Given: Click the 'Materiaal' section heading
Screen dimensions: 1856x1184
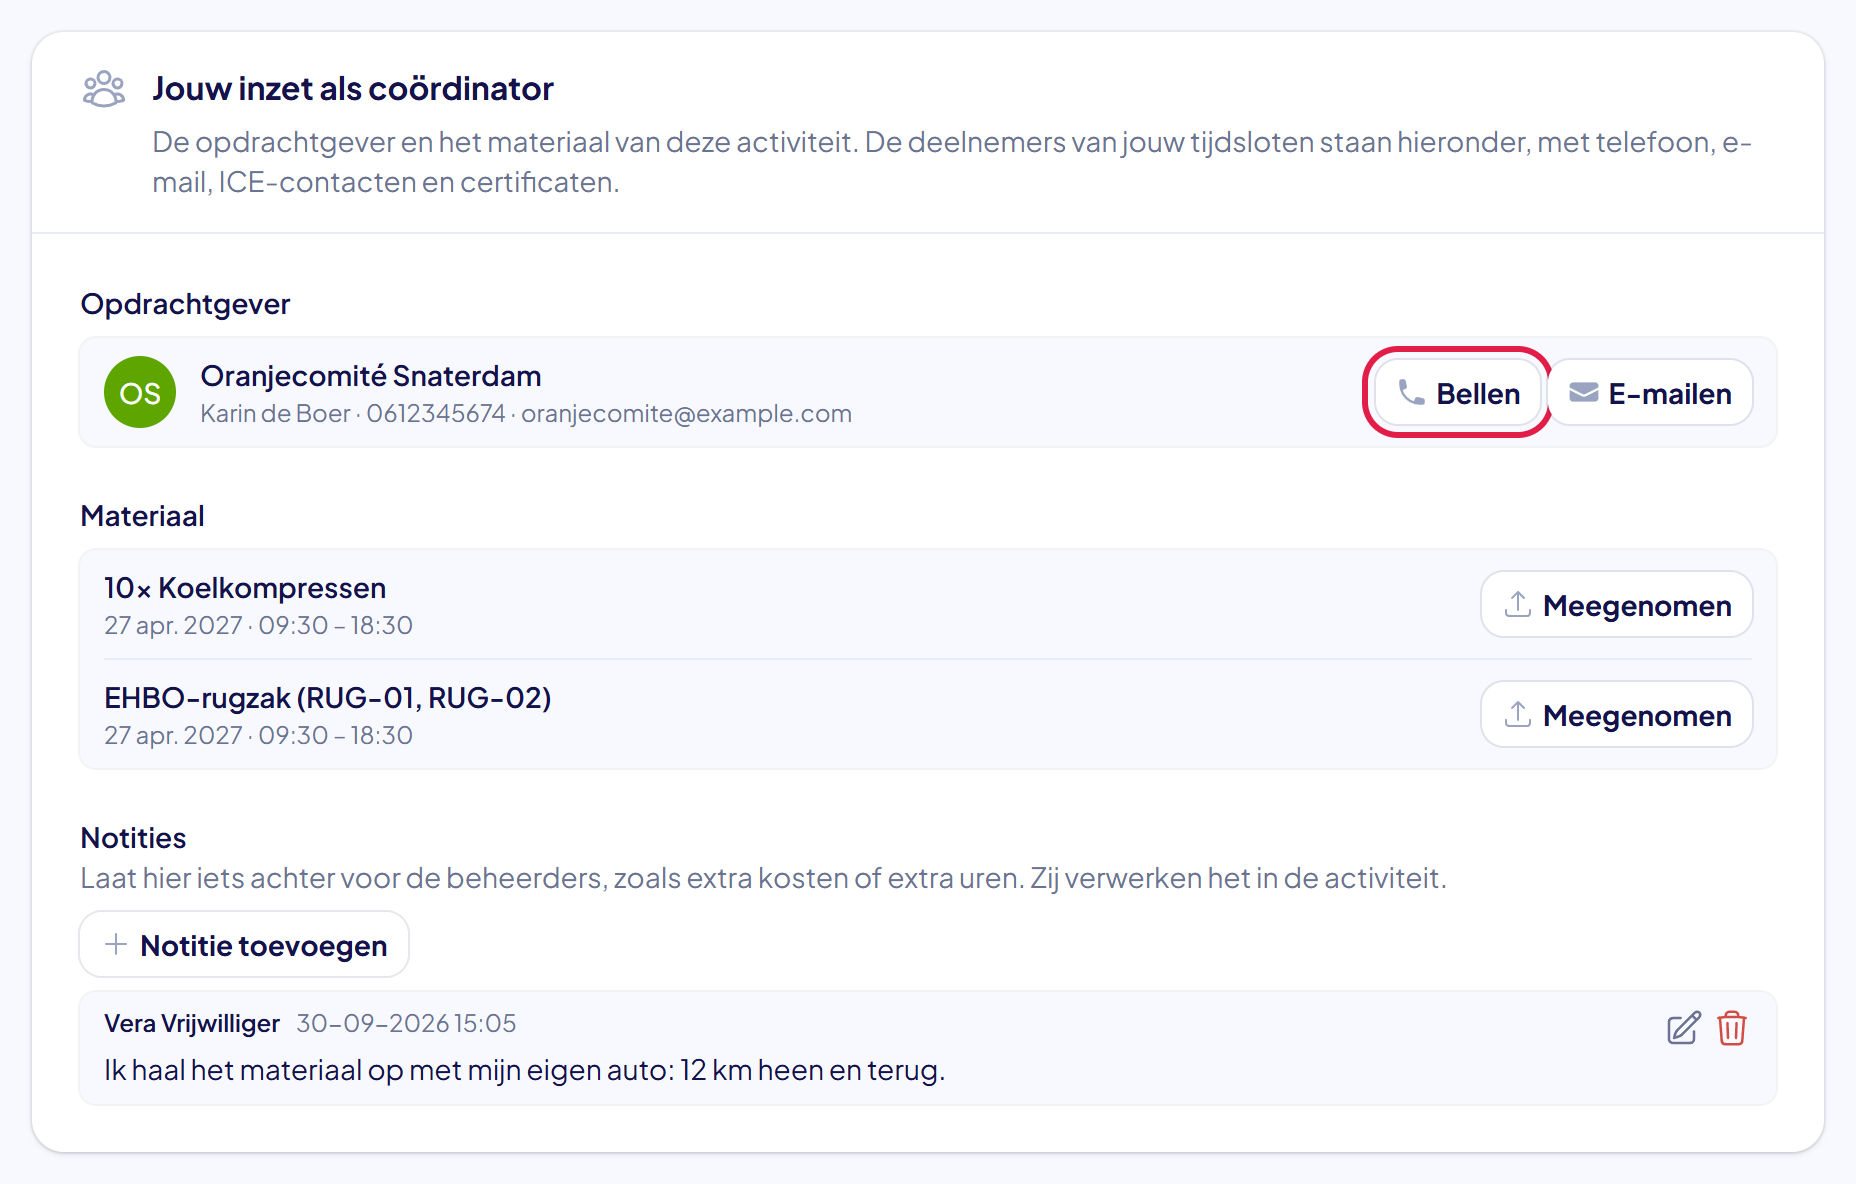Looking at the screenshot, I should [x=143, y=516].
